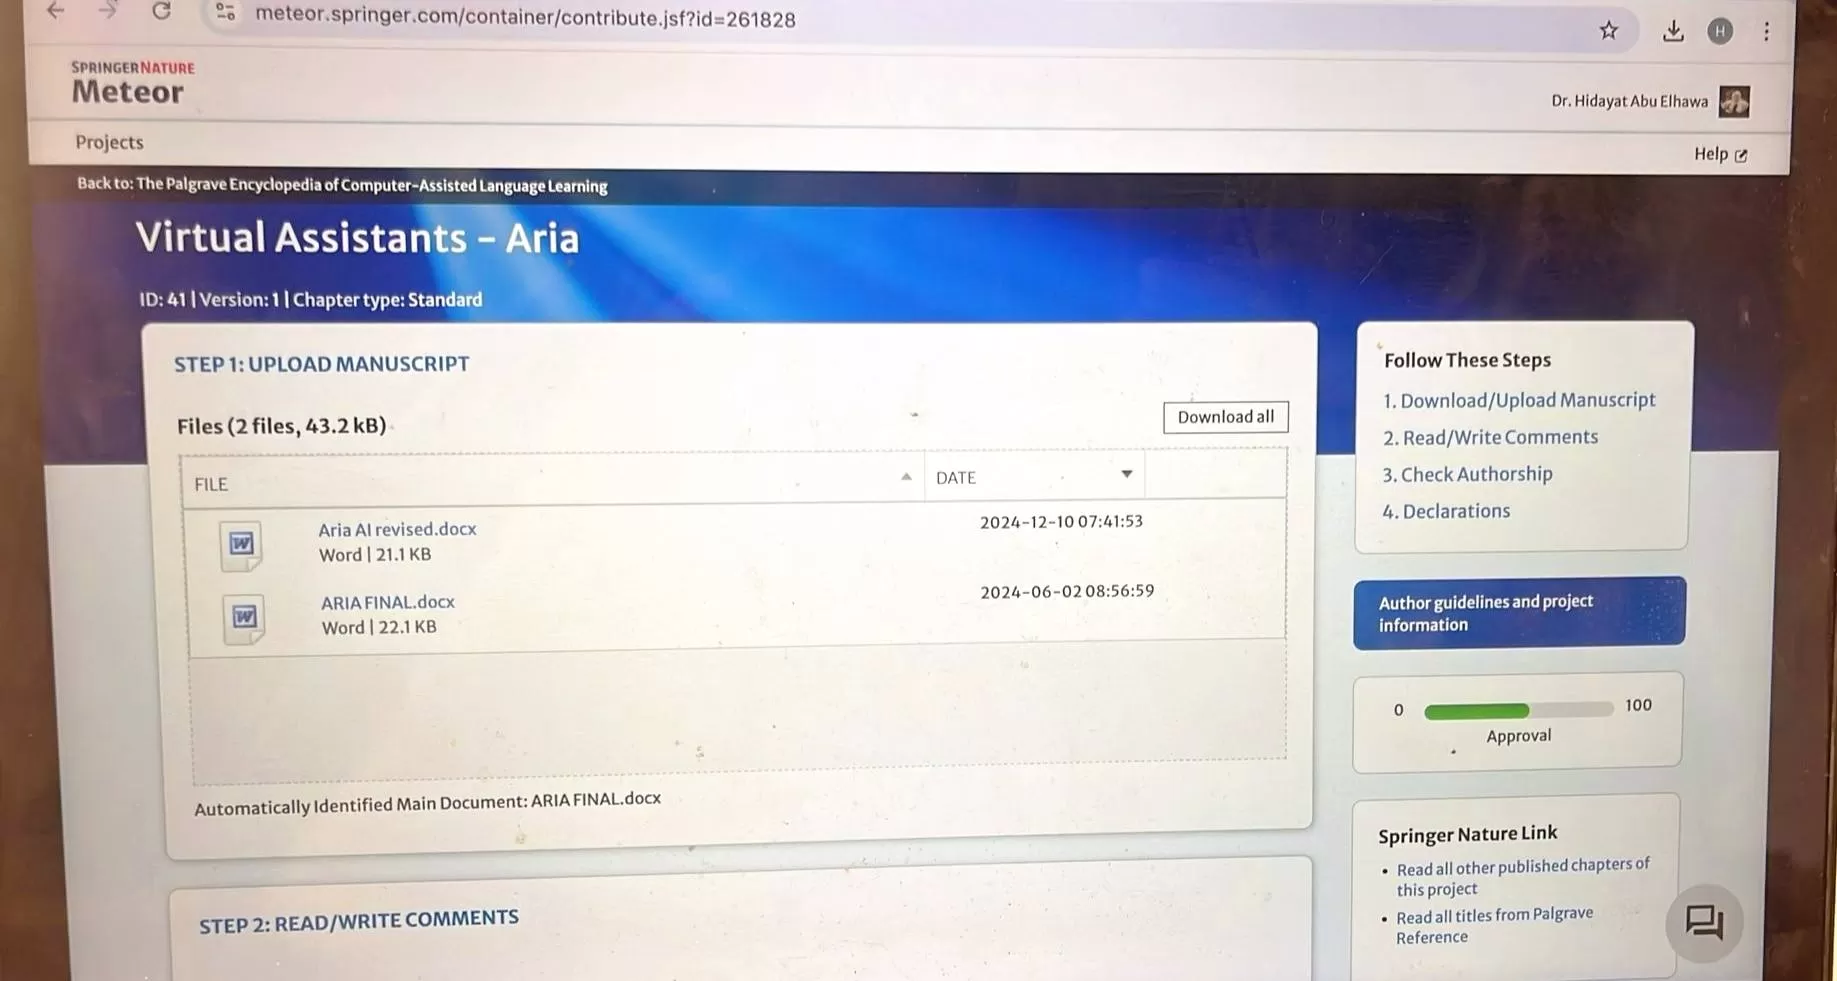Click the browser back arrow
Screen dimensions: 1837x981
coord(55,11)
